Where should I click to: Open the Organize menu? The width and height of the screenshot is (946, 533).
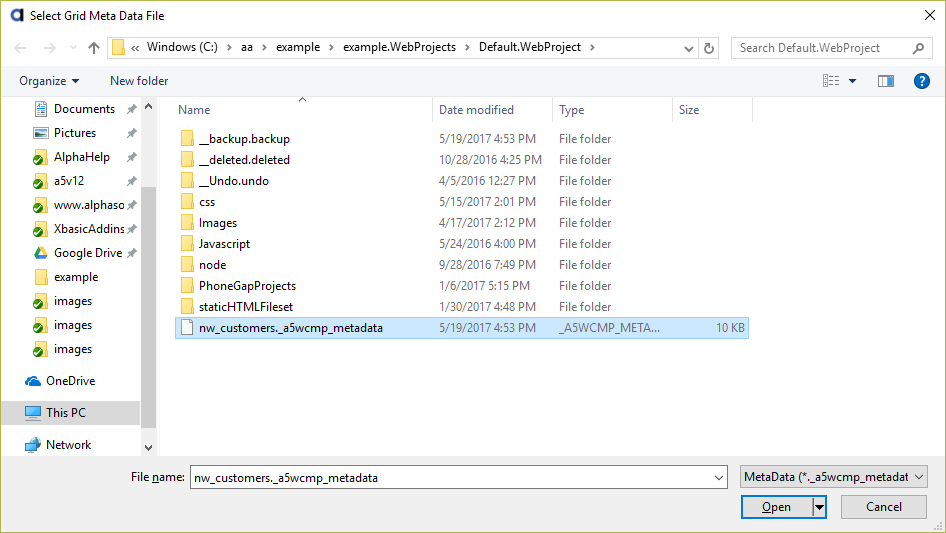49,81
